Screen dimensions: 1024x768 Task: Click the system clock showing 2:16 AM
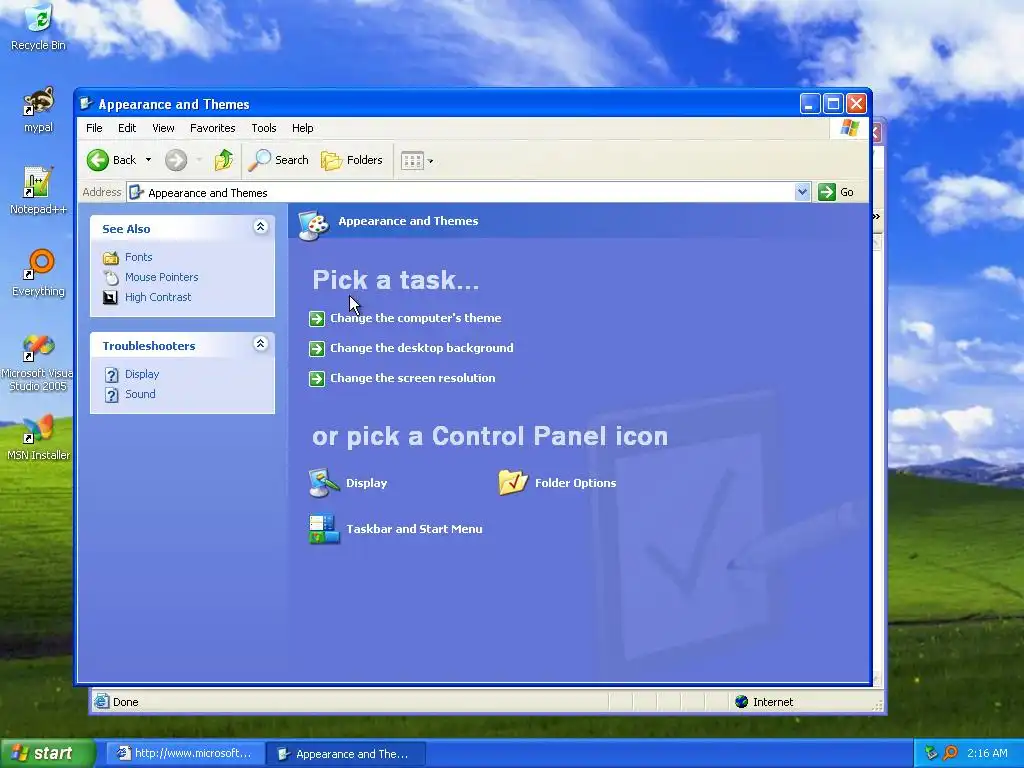coord(987,754)
